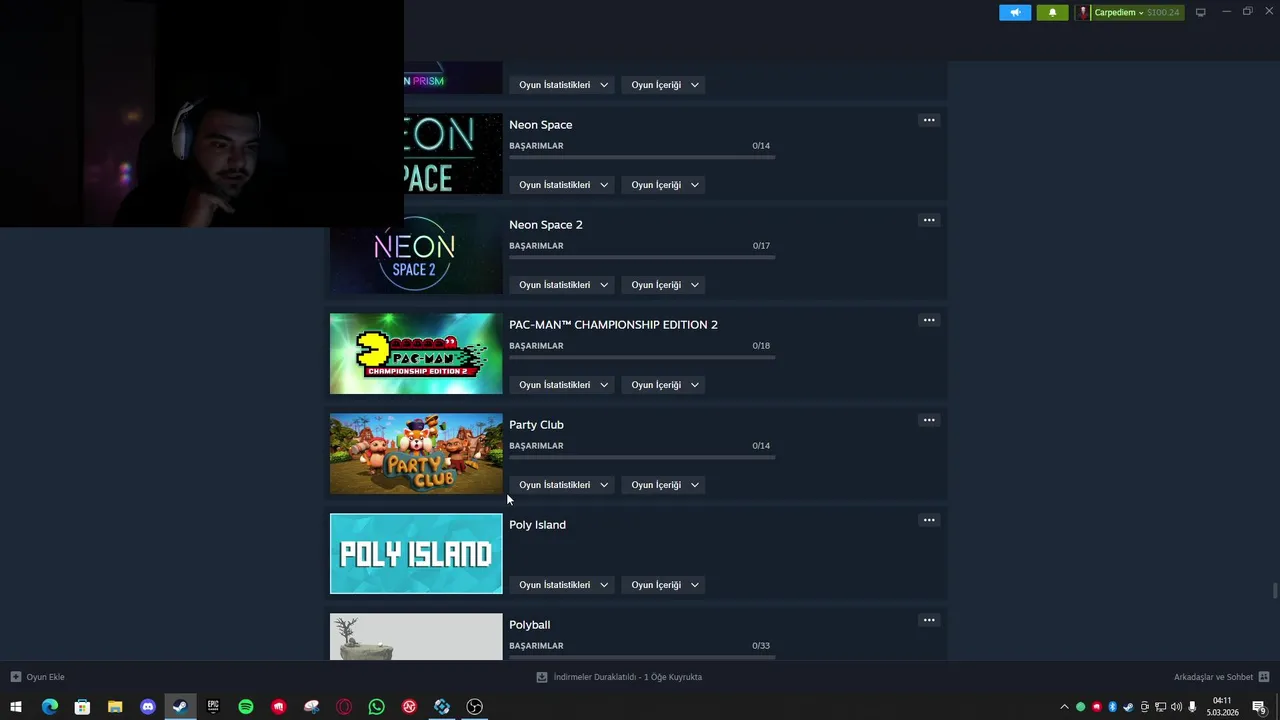
Task: Click the 0/33 achievement count for Polyball
Action: 761,646
